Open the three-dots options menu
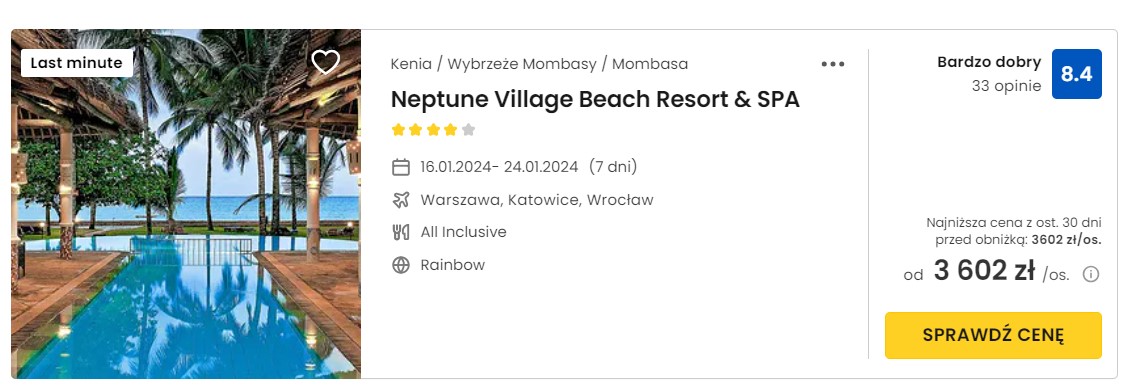This screenshot has height=392, width=1133. (x=832, y=64)
